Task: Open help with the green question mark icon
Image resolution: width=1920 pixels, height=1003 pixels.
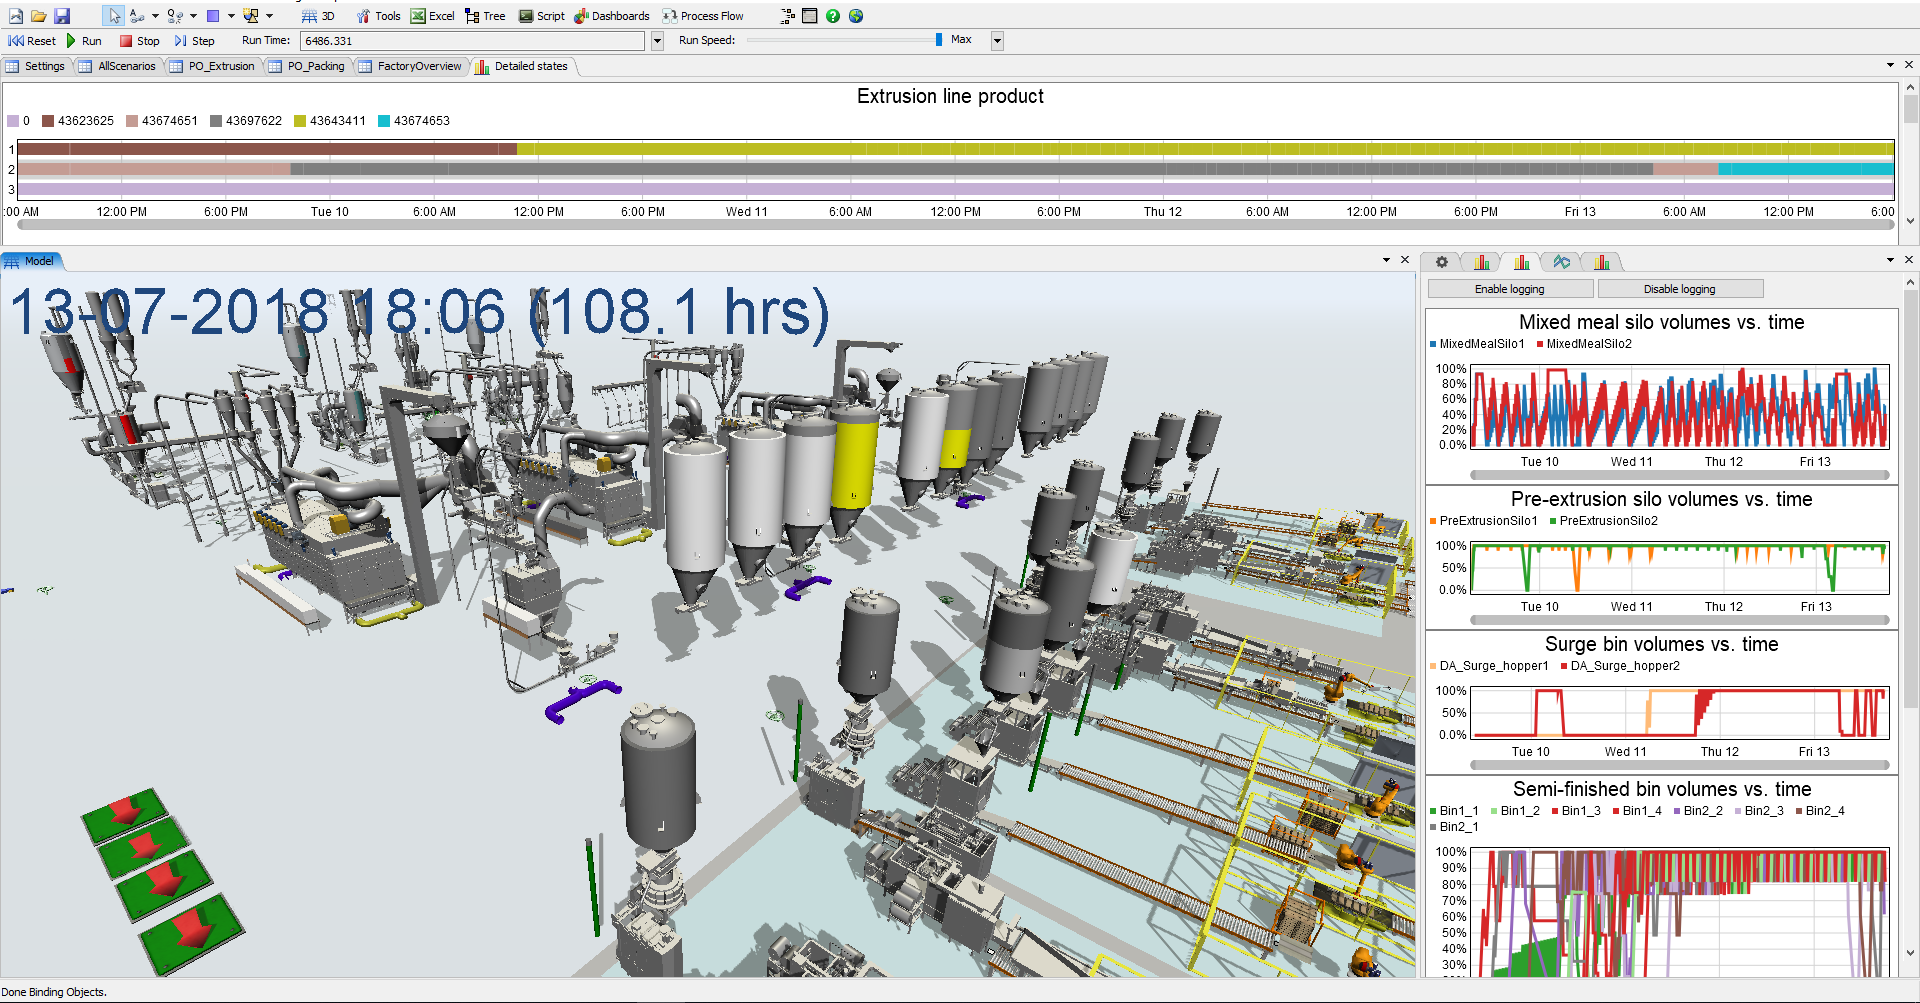Action: coord(833,16)
